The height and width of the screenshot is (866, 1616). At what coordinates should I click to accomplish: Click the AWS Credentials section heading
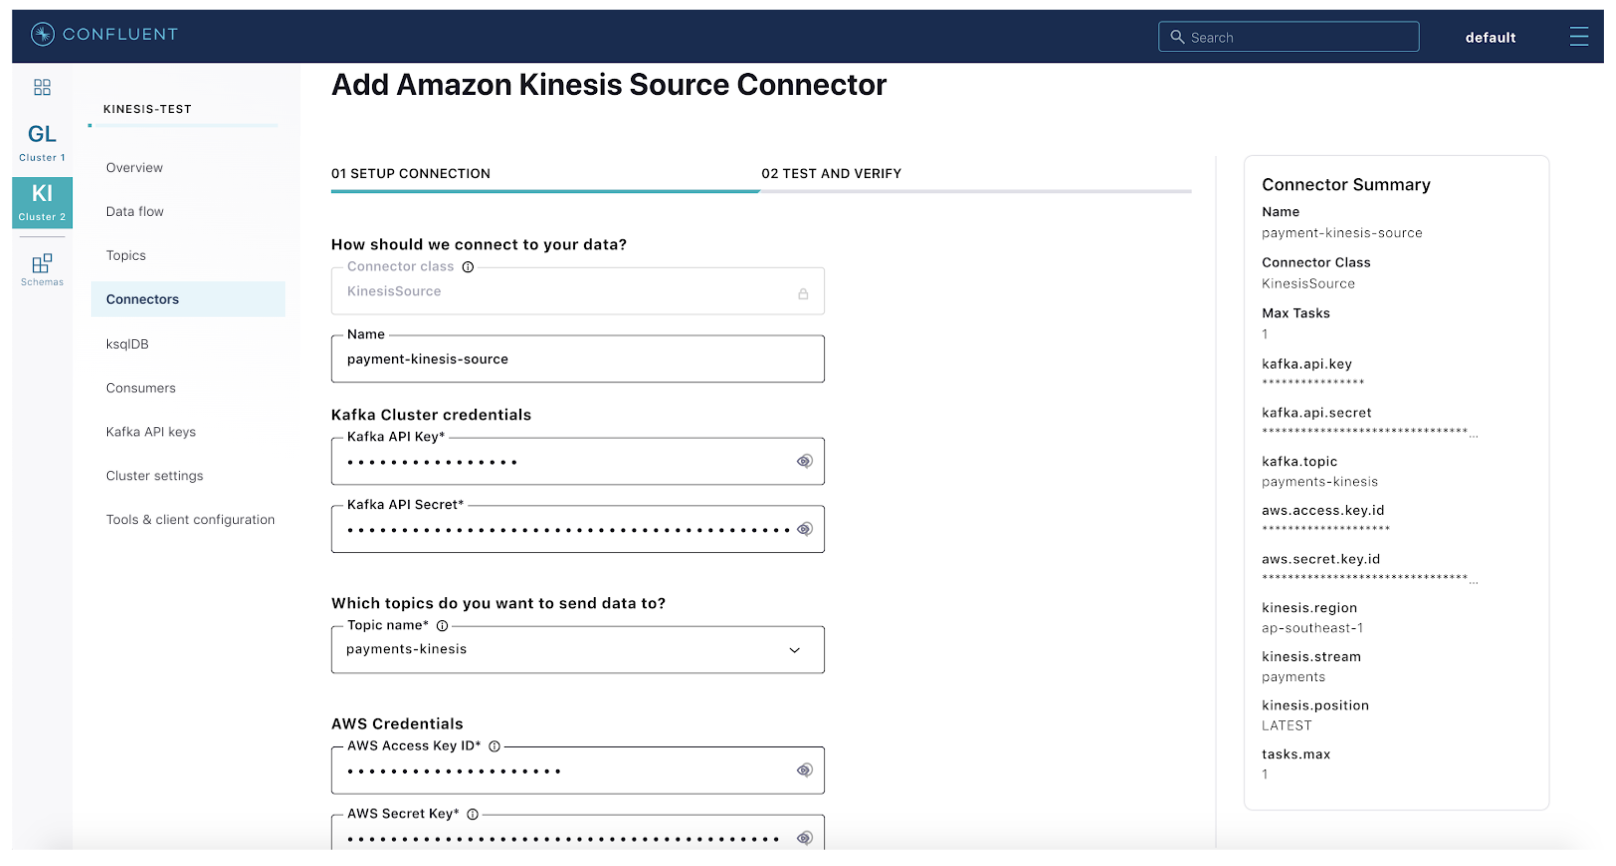tap(397, 724)
